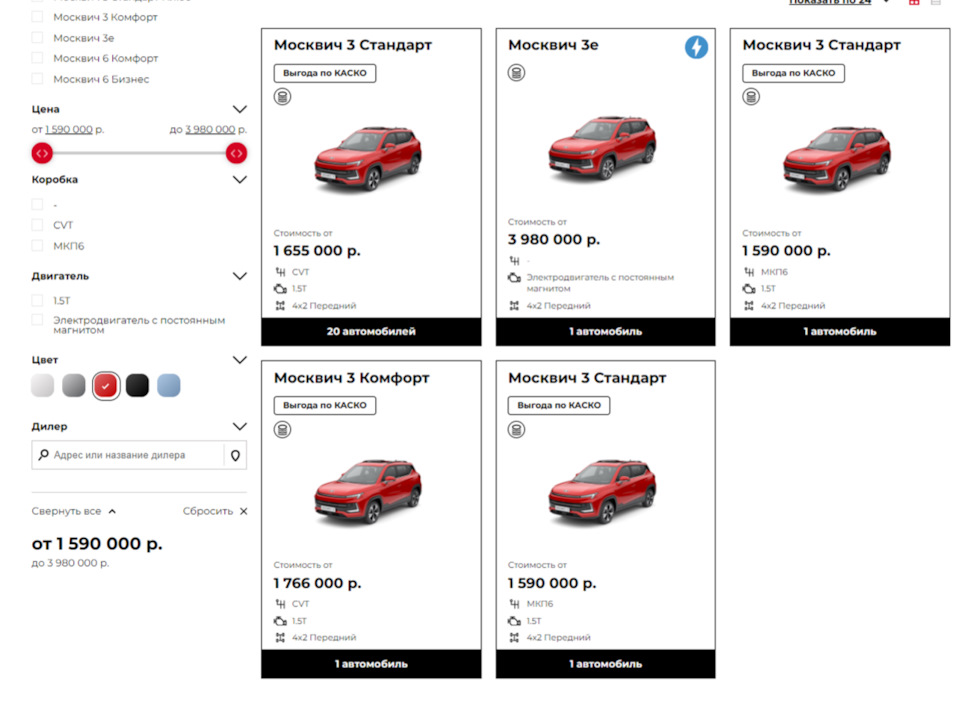Tick the Москвич 6 Бизнес model checkbox
This screenshot has width=960, height=701.
coord(37,79)
